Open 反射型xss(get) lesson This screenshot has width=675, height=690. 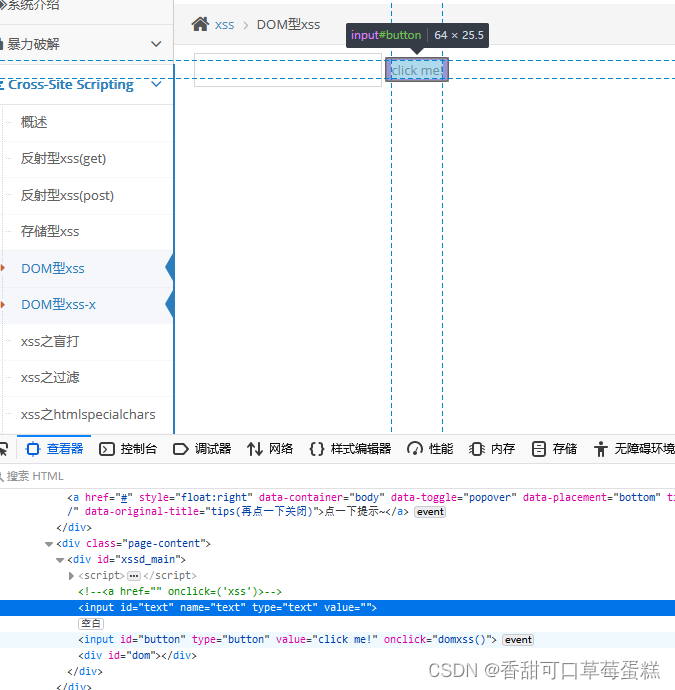pos(63,158)
